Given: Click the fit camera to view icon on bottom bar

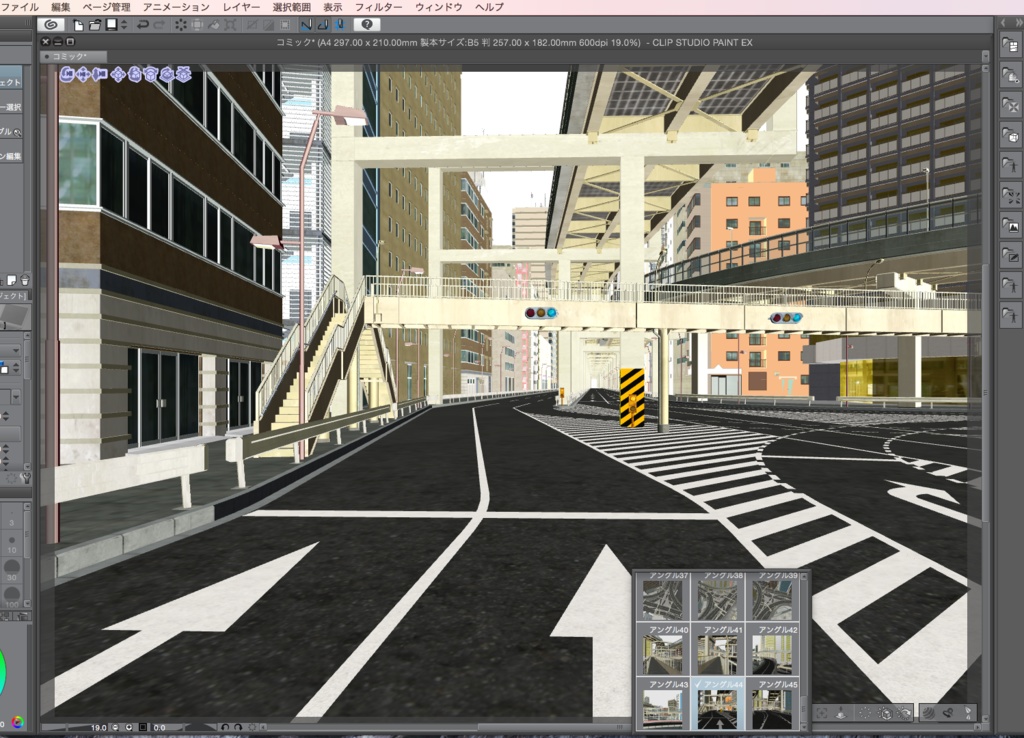Looking at the screenshot, I should (821, 713).
